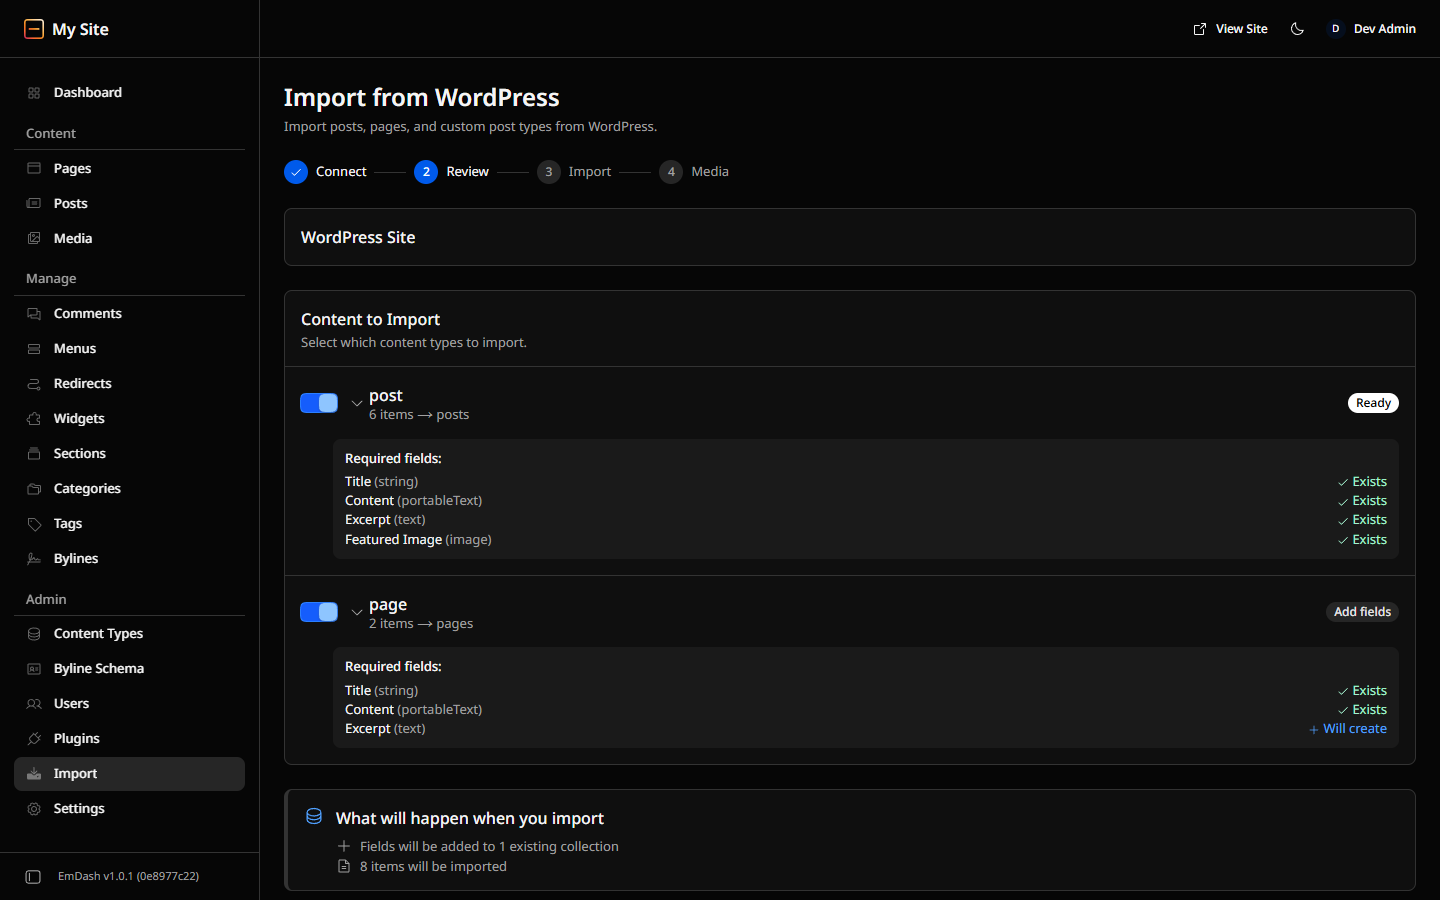Click the Will create status for Excerpt
The image size is (1440, 900).
1348,729
